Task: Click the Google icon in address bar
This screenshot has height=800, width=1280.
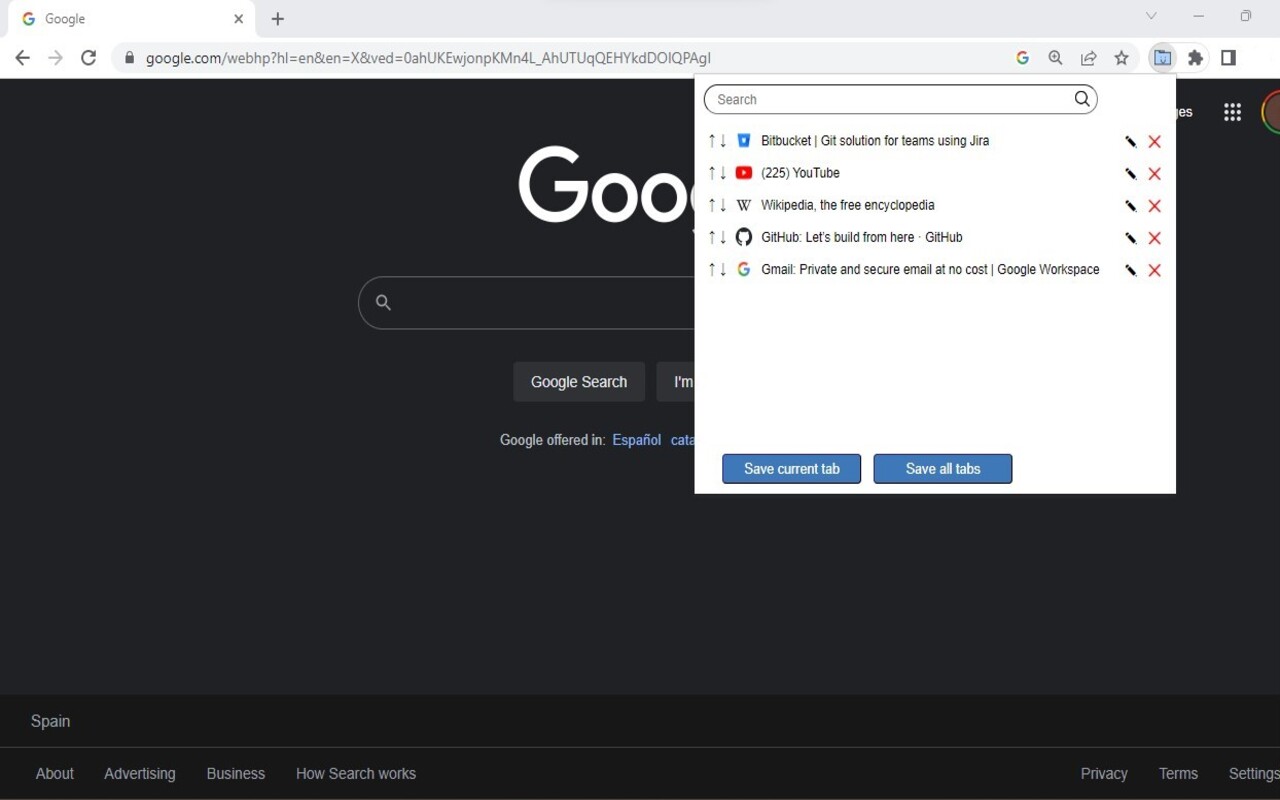Action: click(1022, 58)
